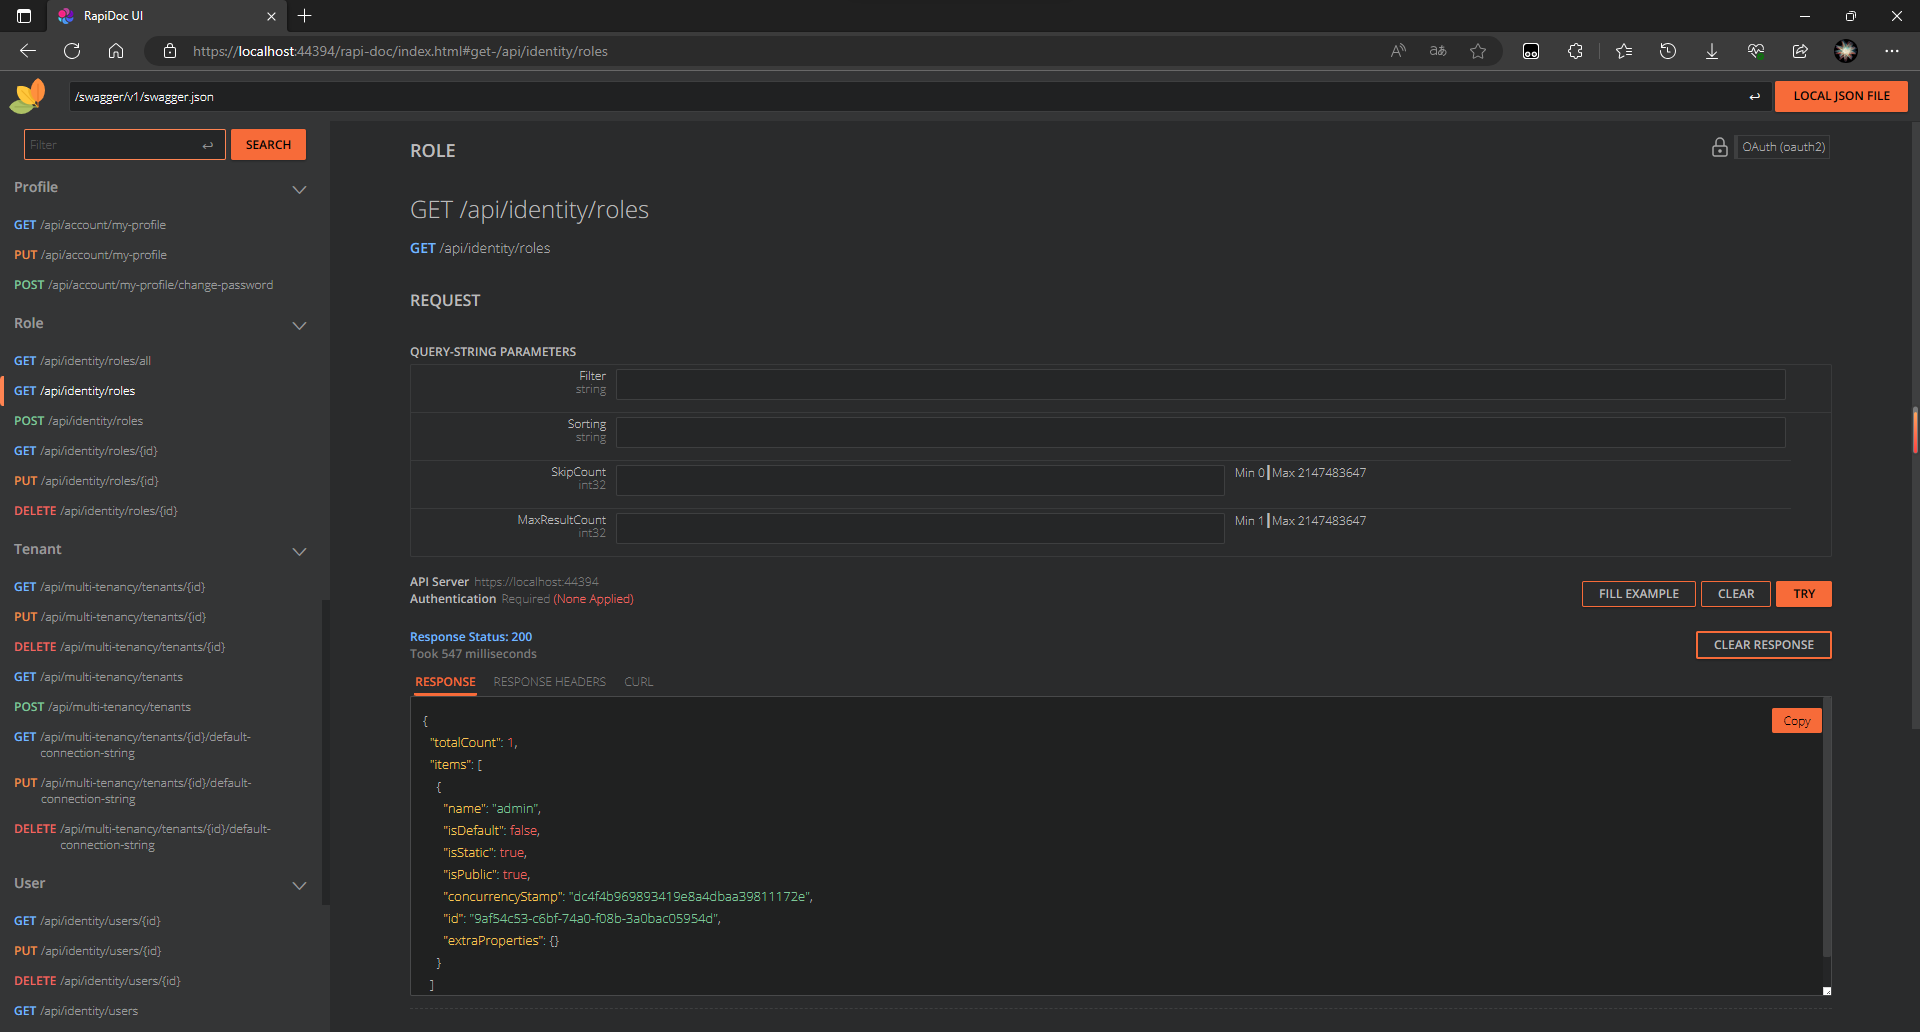1920x1032 pixels.
Task: Collapse the User section
Action: click(299, 885)
